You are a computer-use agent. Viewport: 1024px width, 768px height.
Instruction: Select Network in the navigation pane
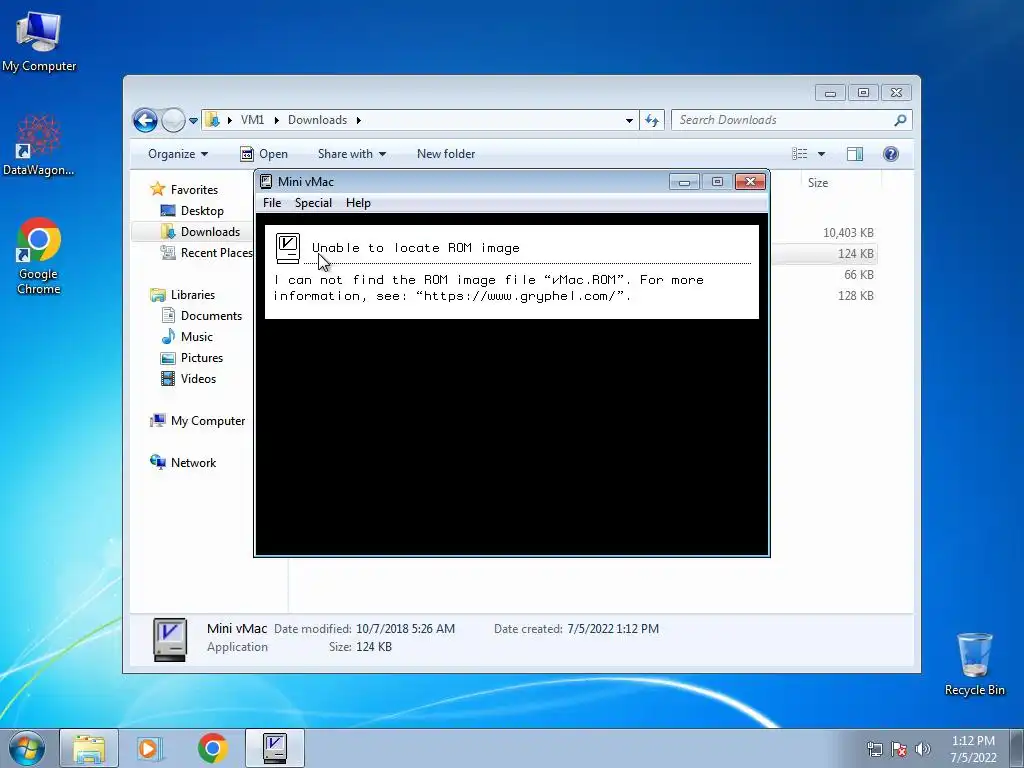tap(193, 463)
